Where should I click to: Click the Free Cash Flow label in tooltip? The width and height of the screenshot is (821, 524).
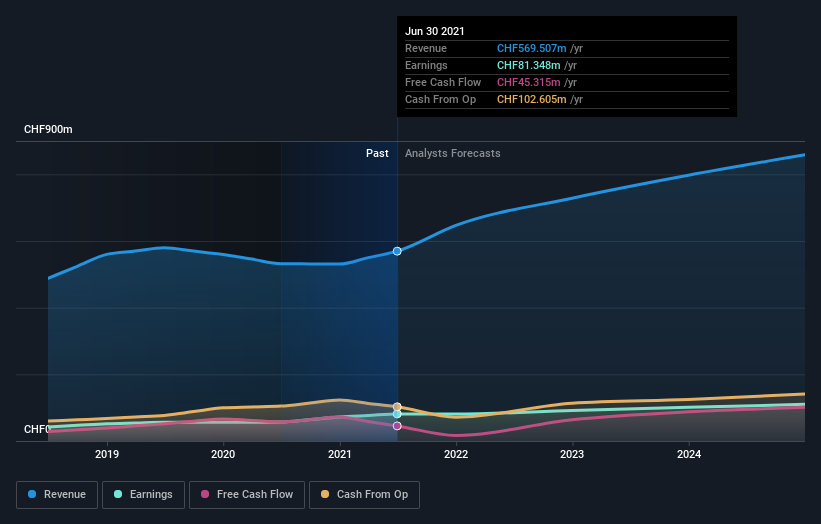(443, 82)
